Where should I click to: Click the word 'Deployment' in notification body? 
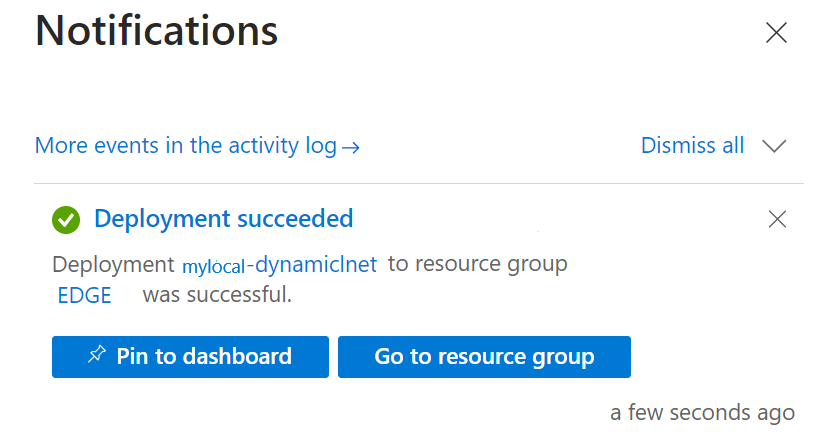coord(112,265)
